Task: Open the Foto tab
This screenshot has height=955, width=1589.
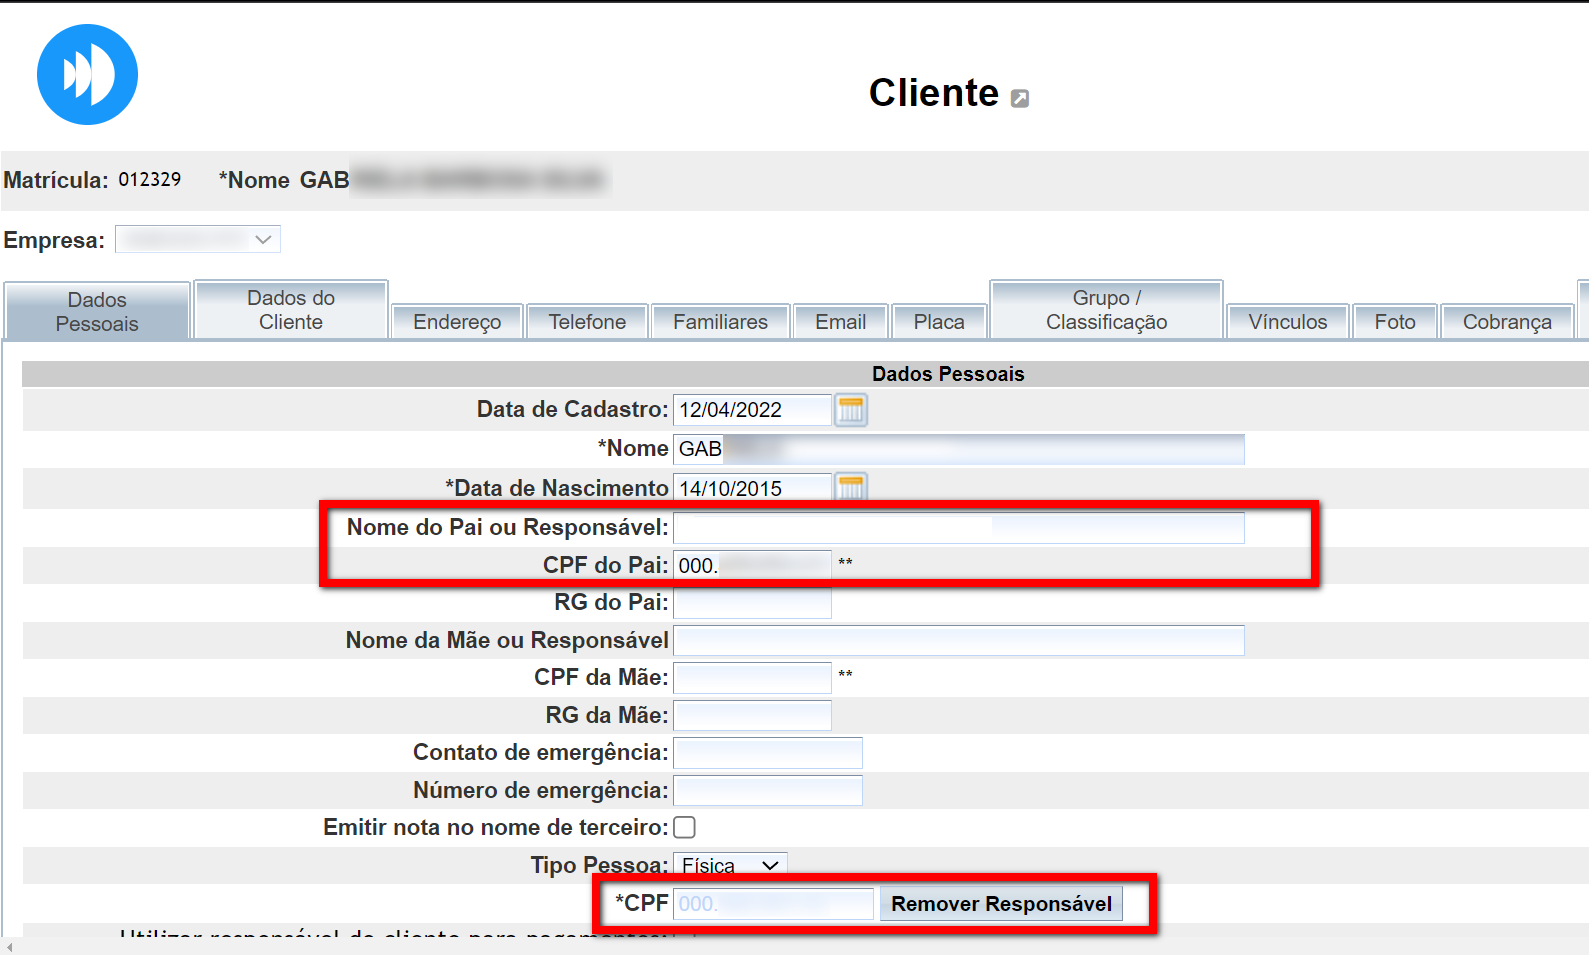Action: (1394, 322)
